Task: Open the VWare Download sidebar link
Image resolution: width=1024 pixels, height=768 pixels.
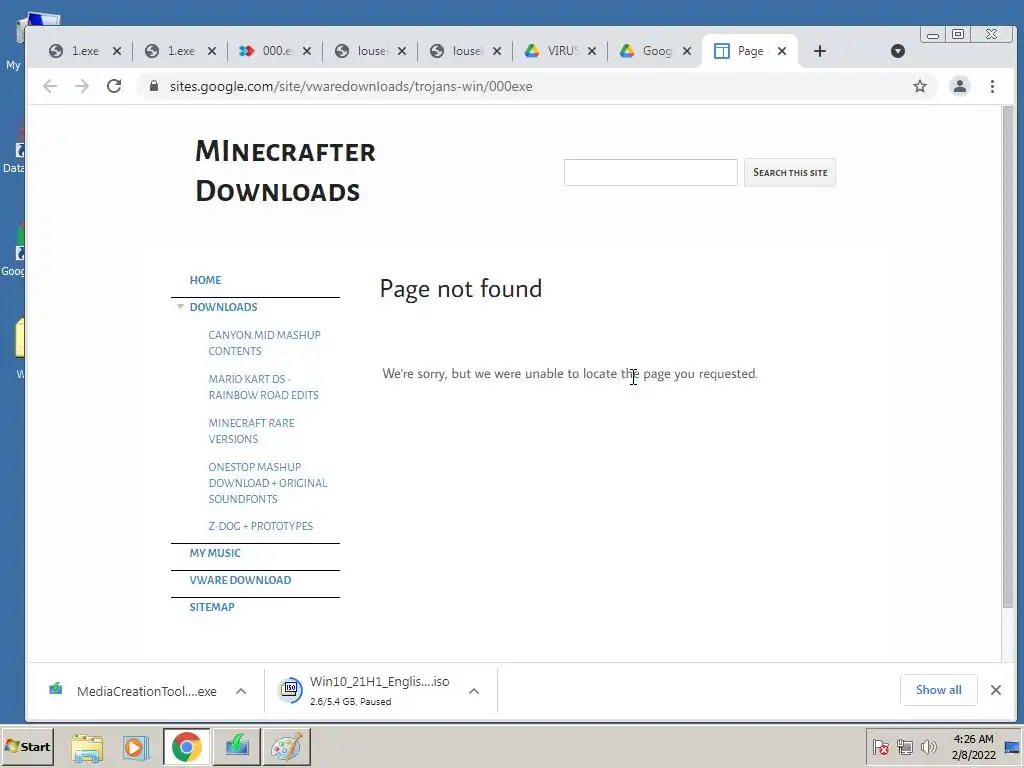Action: click(x=240, y=580)
